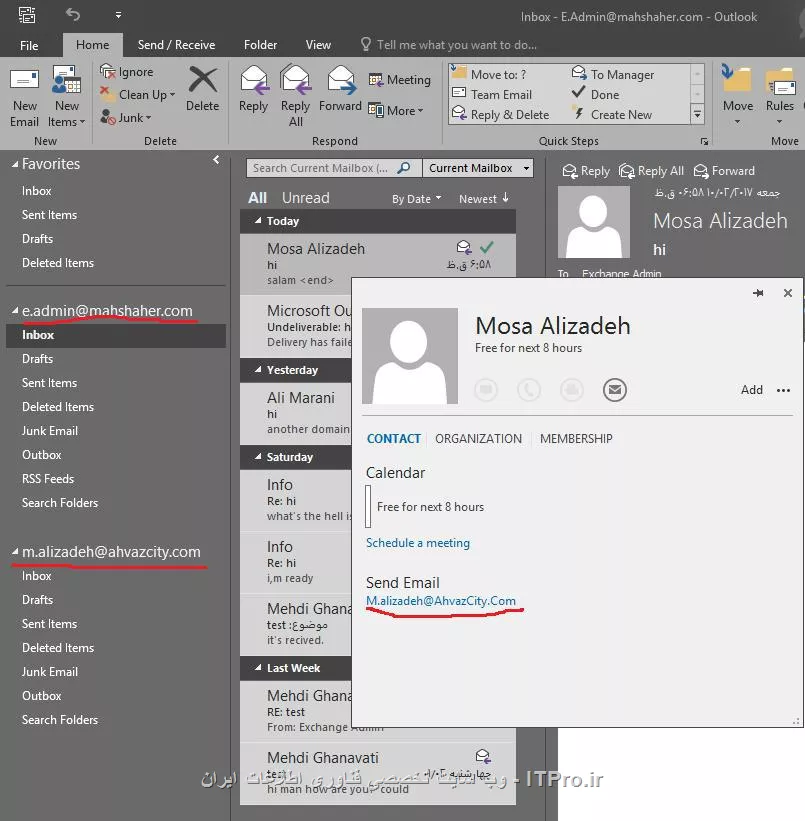Open the File menu
The width and height of the screenshot is (805, 821).
click(29, 46)
